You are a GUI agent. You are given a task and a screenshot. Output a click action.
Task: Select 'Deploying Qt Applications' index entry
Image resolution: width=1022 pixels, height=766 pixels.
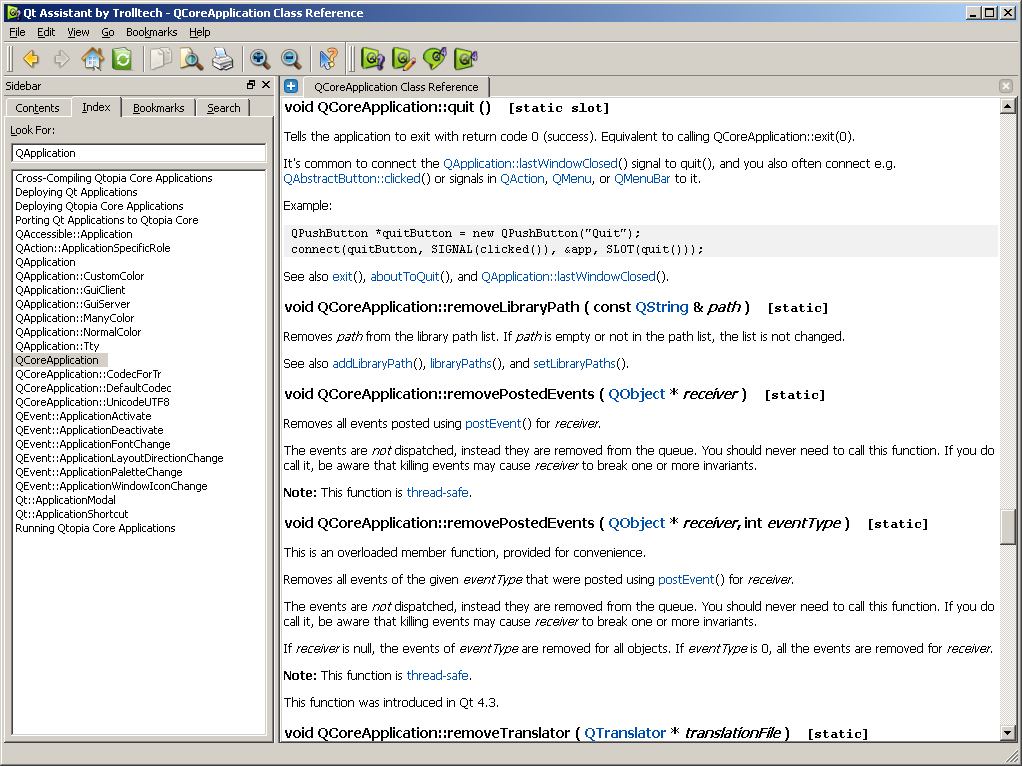click(76, 192)
